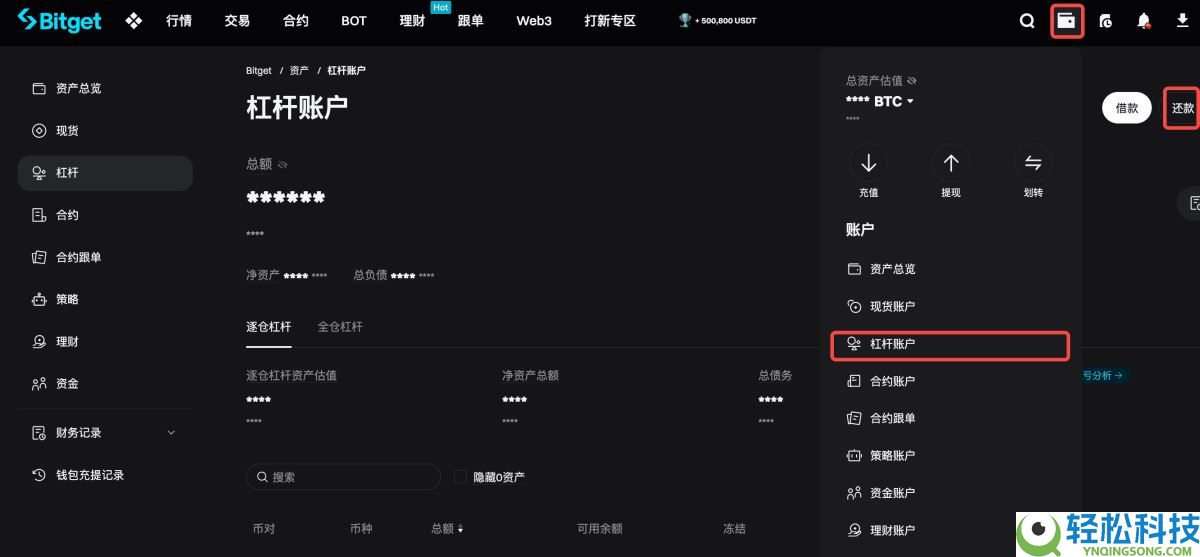The width and height of the screenshot is (1200, 557).
Task: Open 钱包充提记录 in left sidebar
Action: [x=105, y=475]
